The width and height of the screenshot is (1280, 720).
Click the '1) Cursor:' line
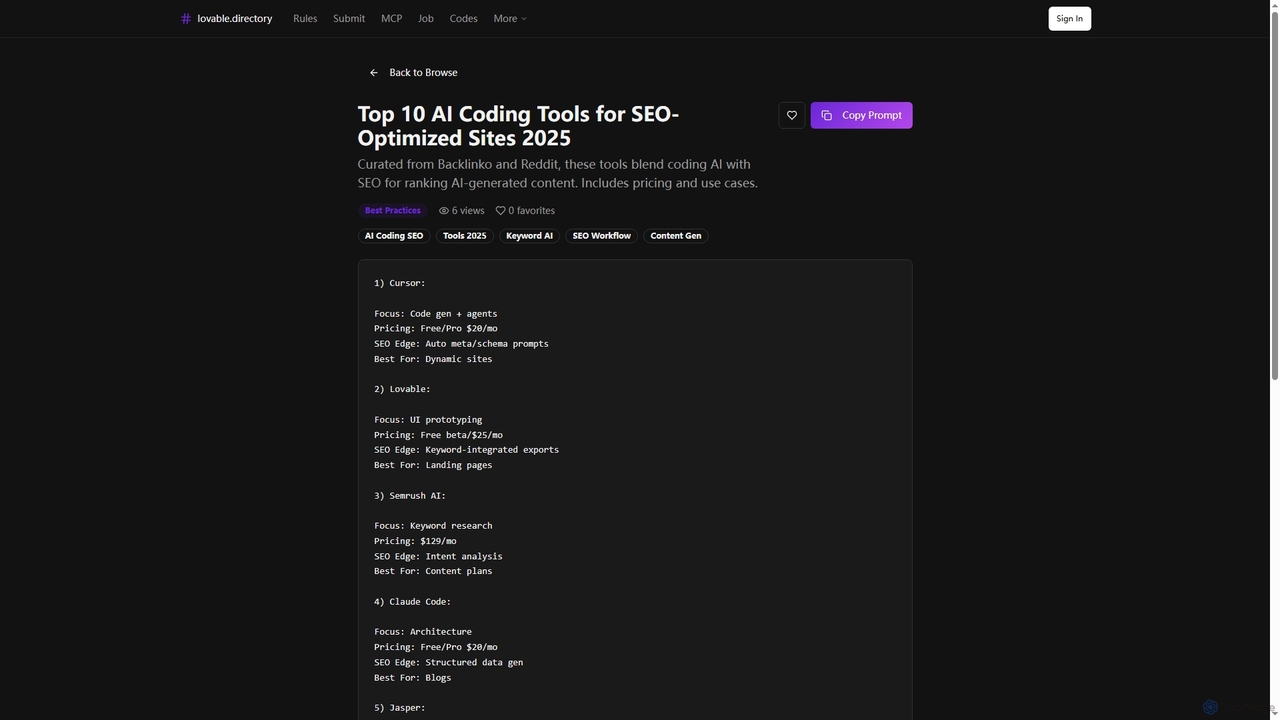pyautogui.click(x=400, y=283)
